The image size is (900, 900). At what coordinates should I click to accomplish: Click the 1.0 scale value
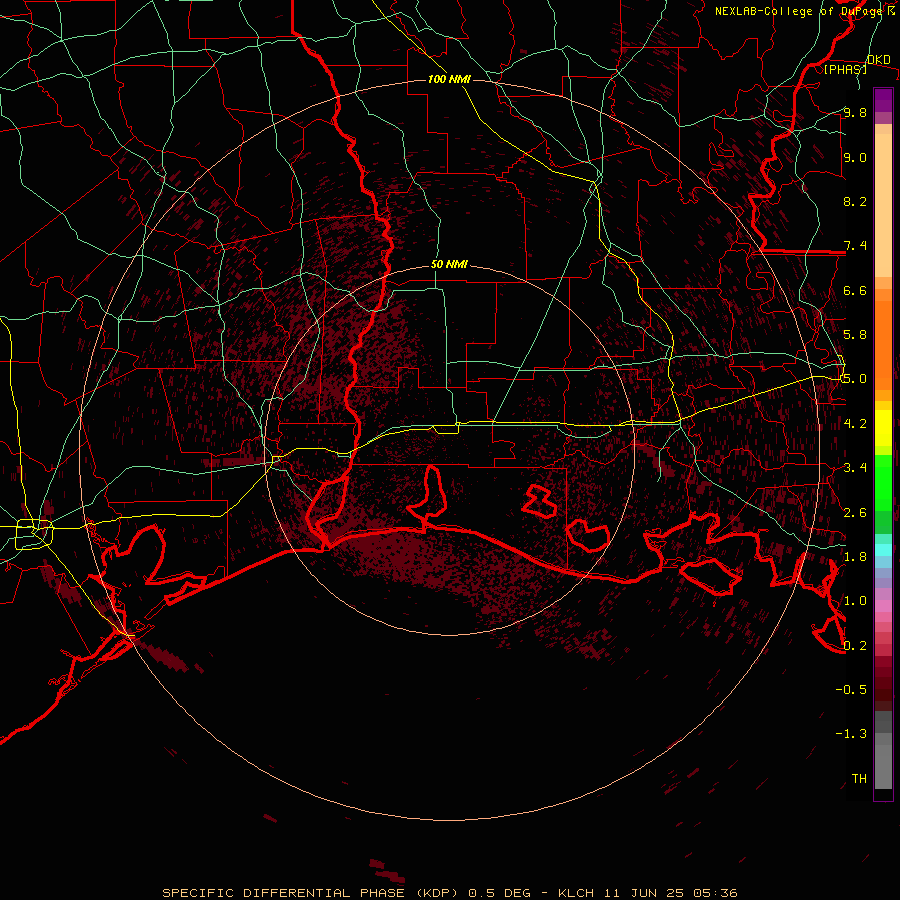(855, 601)
